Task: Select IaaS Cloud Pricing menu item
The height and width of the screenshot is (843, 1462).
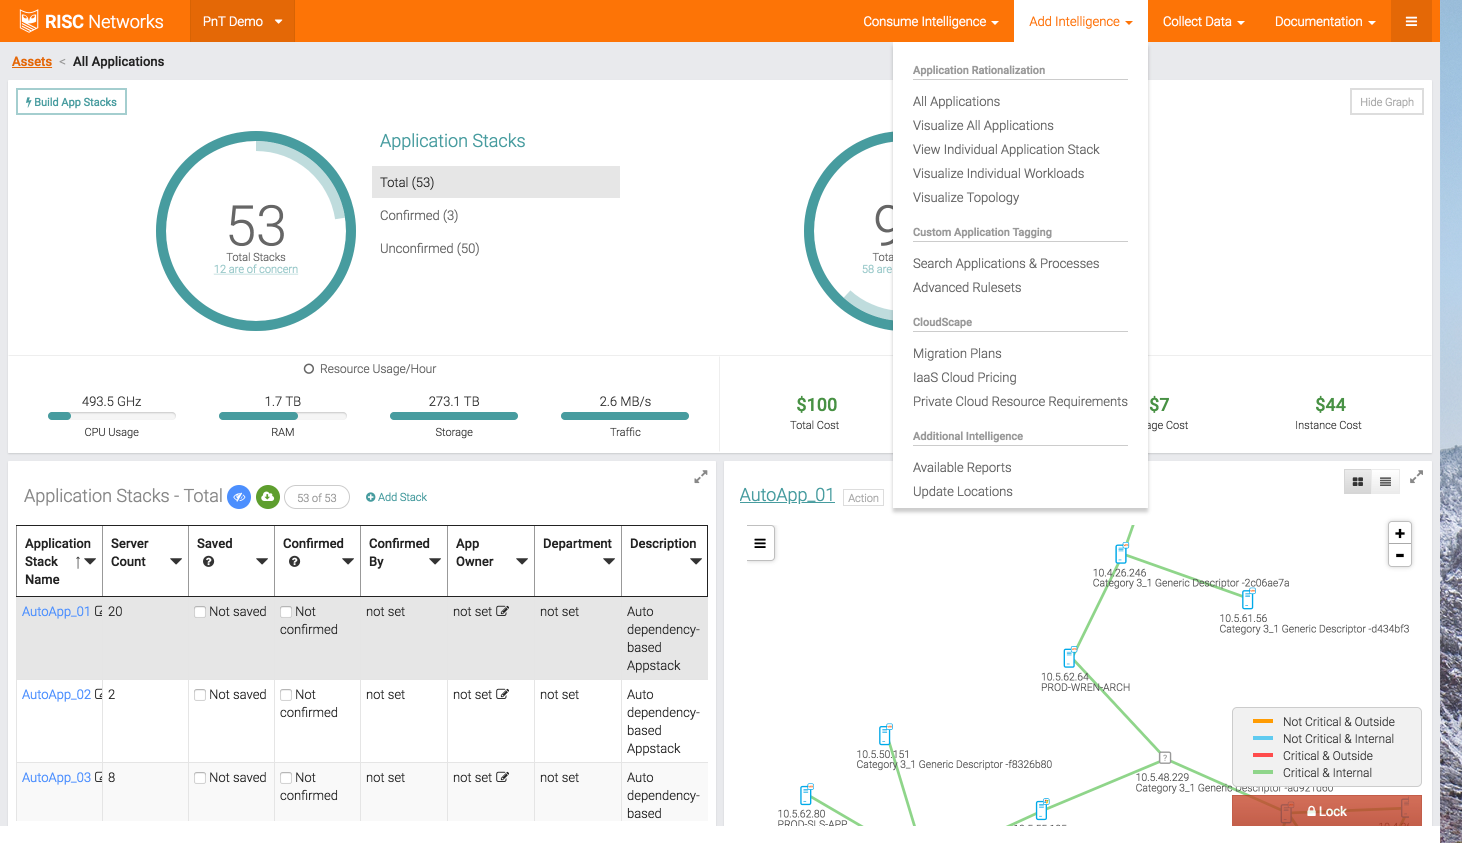Action: click(x=965, y=377)
